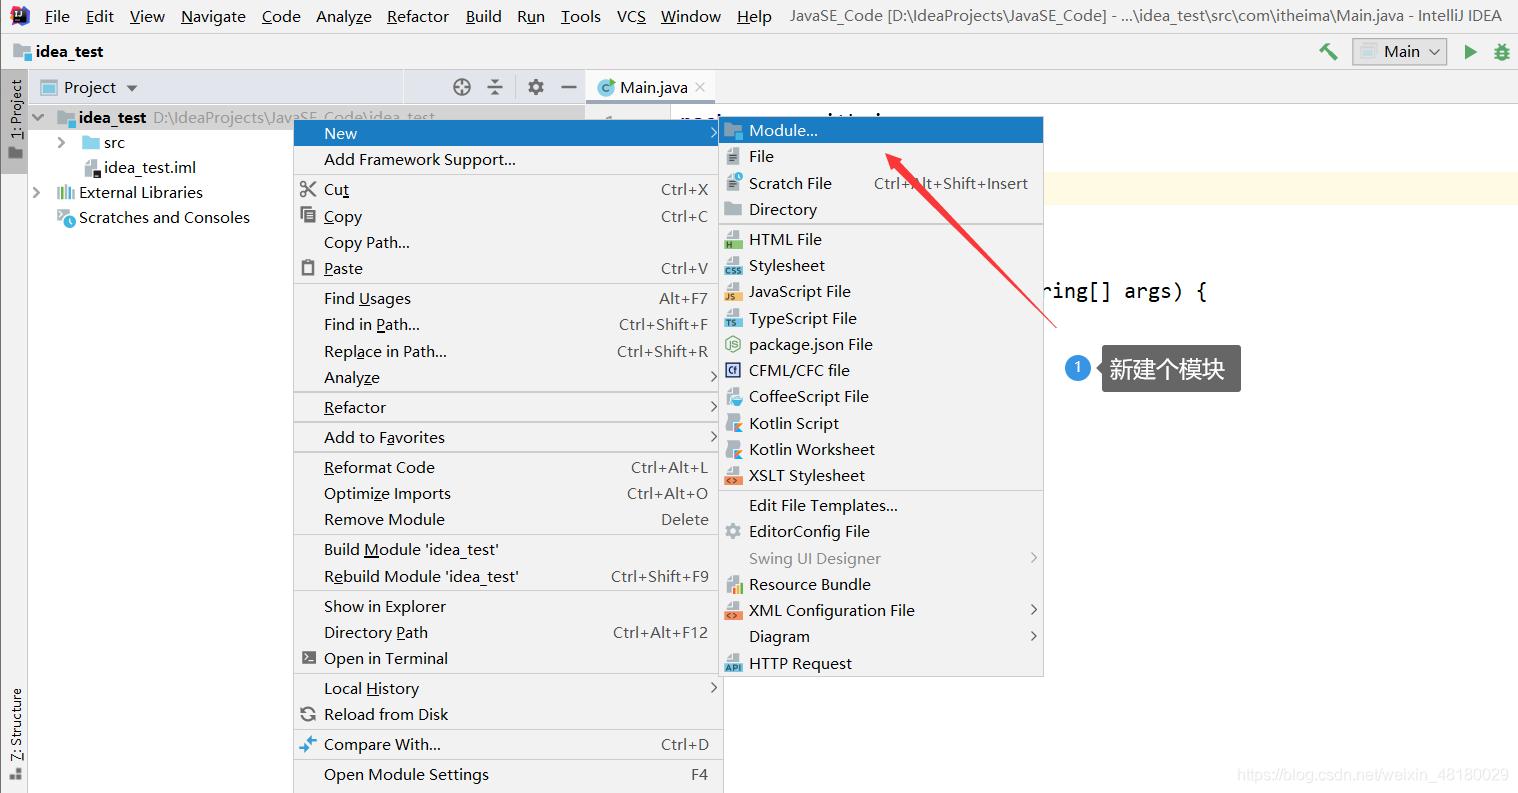The width and height of the screenshot is (1518, 793).
Task: Select Find Usages entry
Action: [x=506, y=298]
